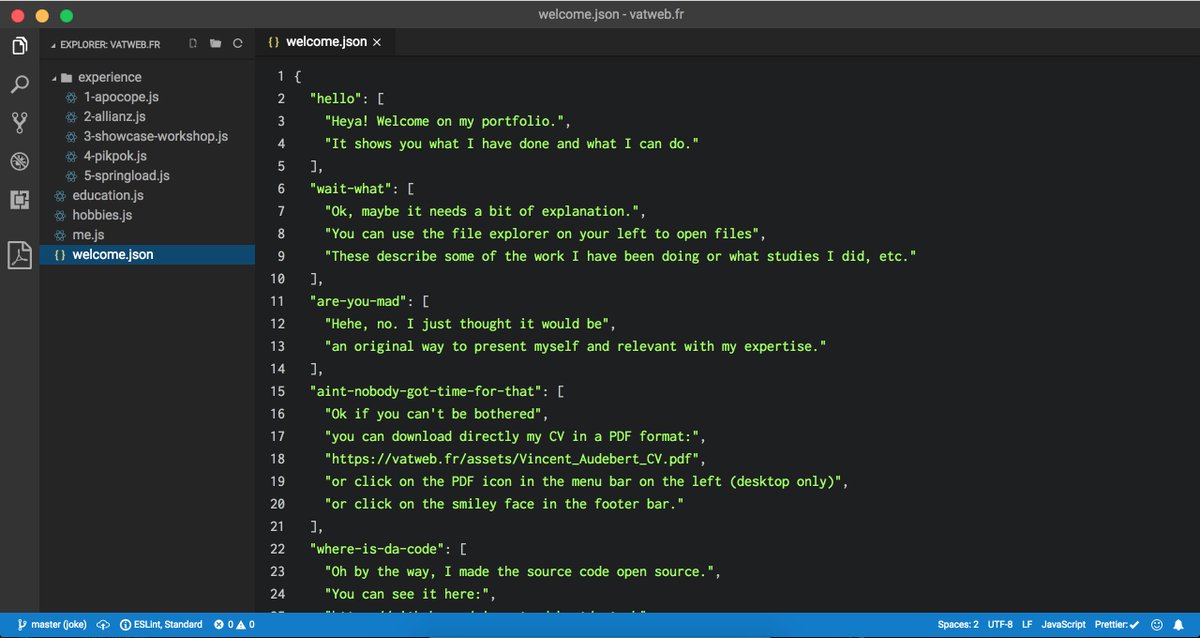Close the welcome.json tab
The height and width of the screenshot is (638, 1200).
click(x=376, y=43)
